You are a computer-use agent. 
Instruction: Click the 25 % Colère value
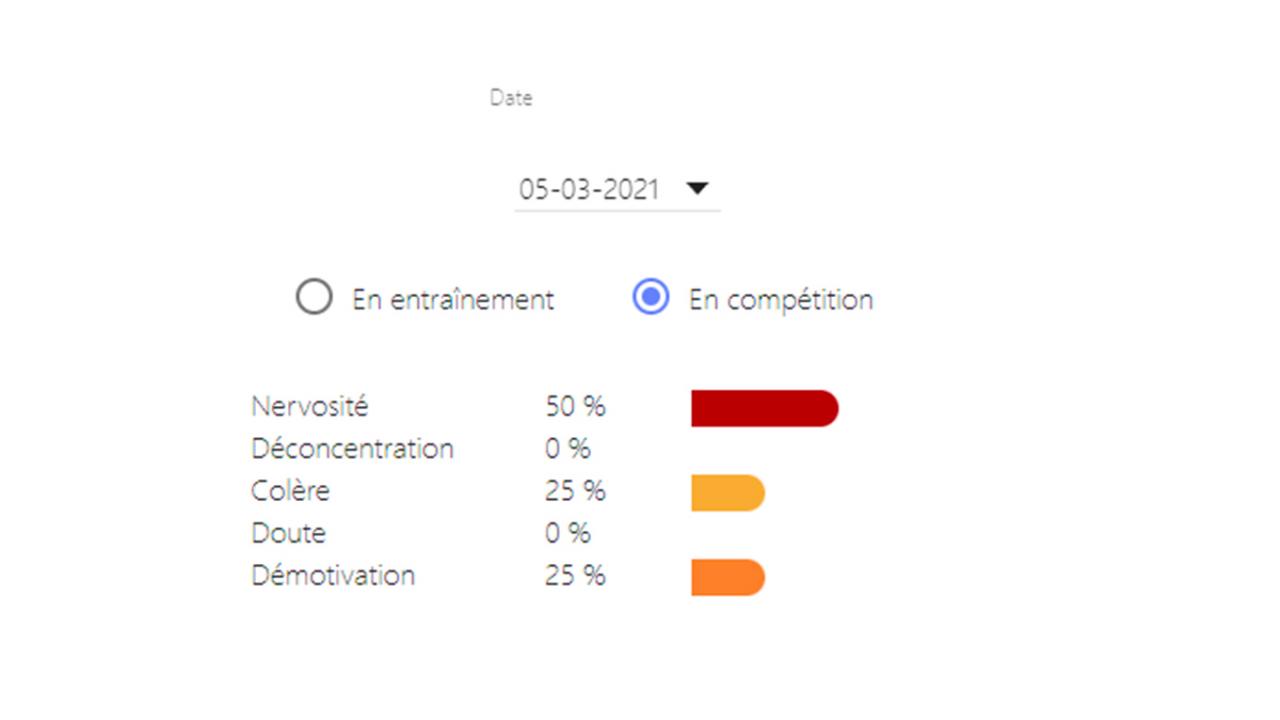pos(575,491)
